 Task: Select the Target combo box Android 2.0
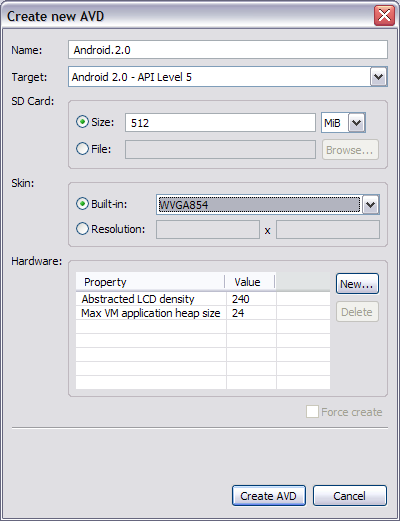pos(228,77)
